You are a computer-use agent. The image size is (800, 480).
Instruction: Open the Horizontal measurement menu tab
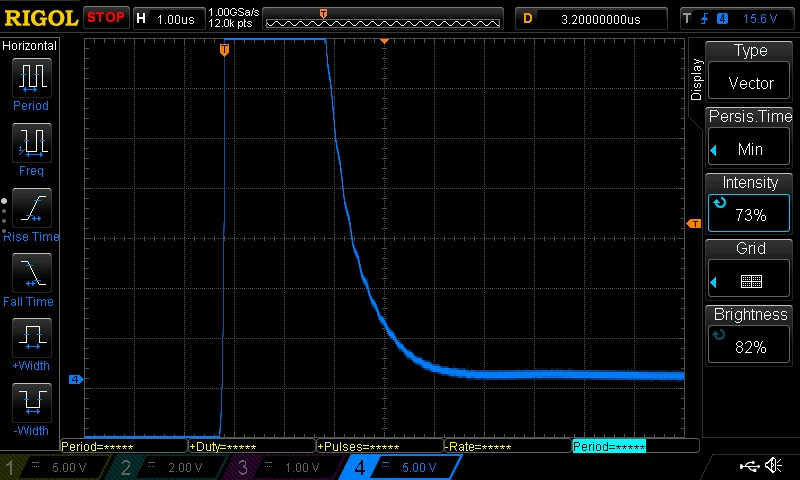pos(30,46)
